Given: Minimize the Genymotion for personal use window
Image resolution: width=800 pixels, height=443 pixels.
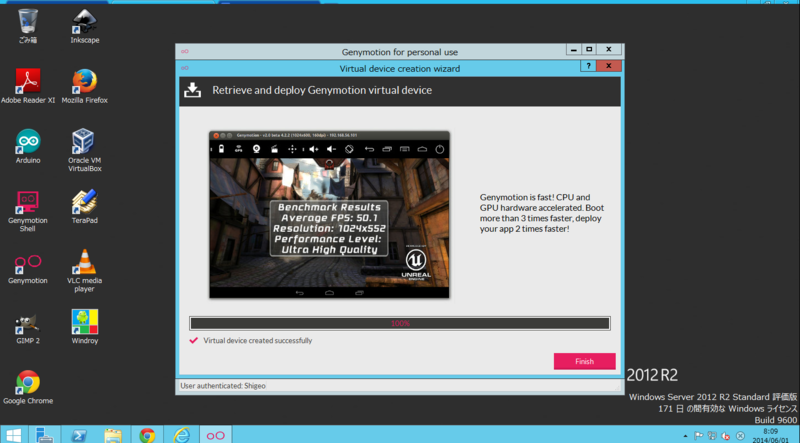Looking at the screenshot, I should pyautogui.click(x=573, y=50).
